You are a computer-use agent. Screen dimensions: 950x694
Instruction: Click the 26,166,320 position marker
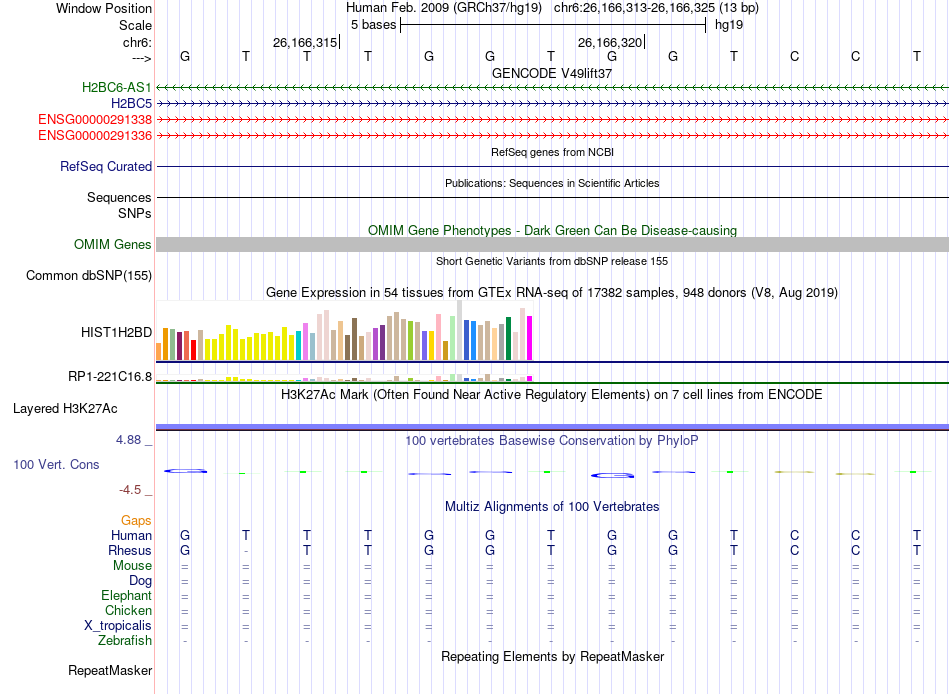(x=610, y=42)
